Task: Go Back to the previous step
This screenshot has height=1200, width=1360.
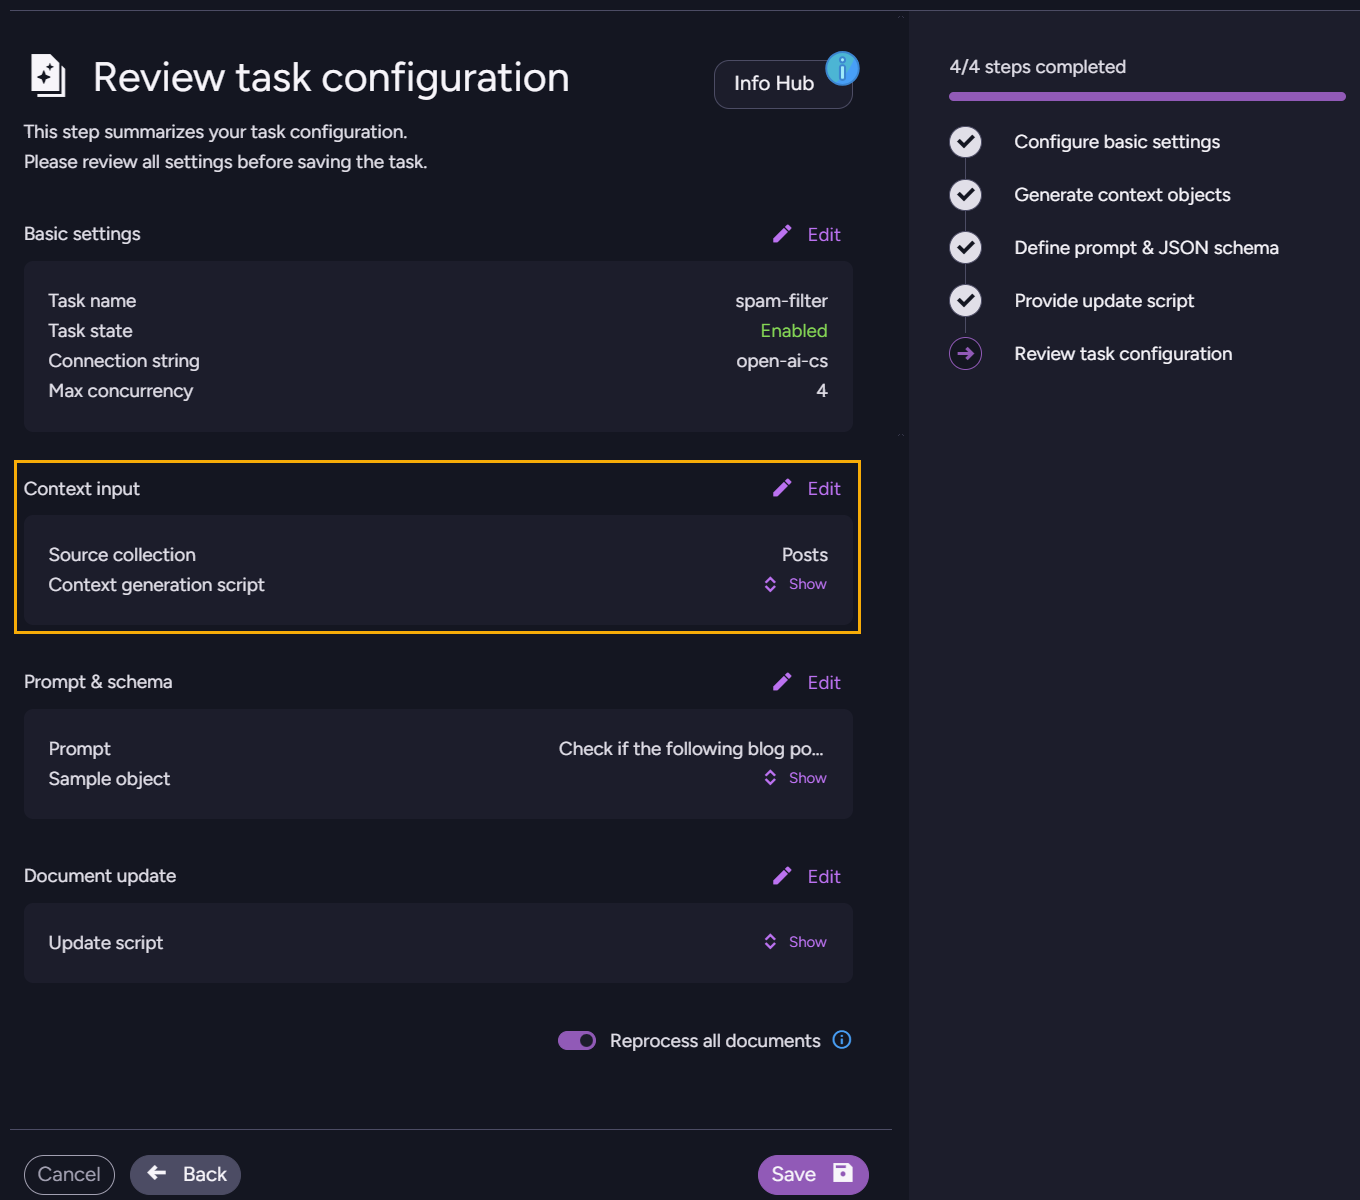Action: 186,1174
